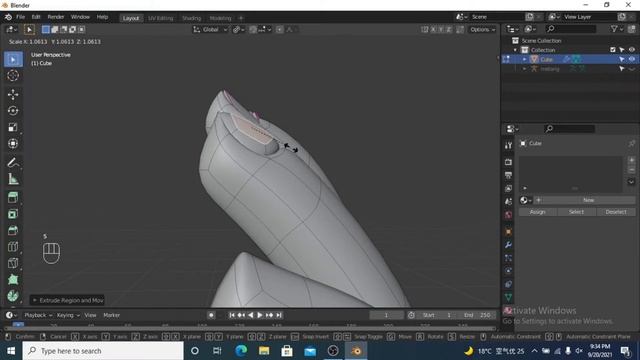Select the Scale tool

(13, 127)
